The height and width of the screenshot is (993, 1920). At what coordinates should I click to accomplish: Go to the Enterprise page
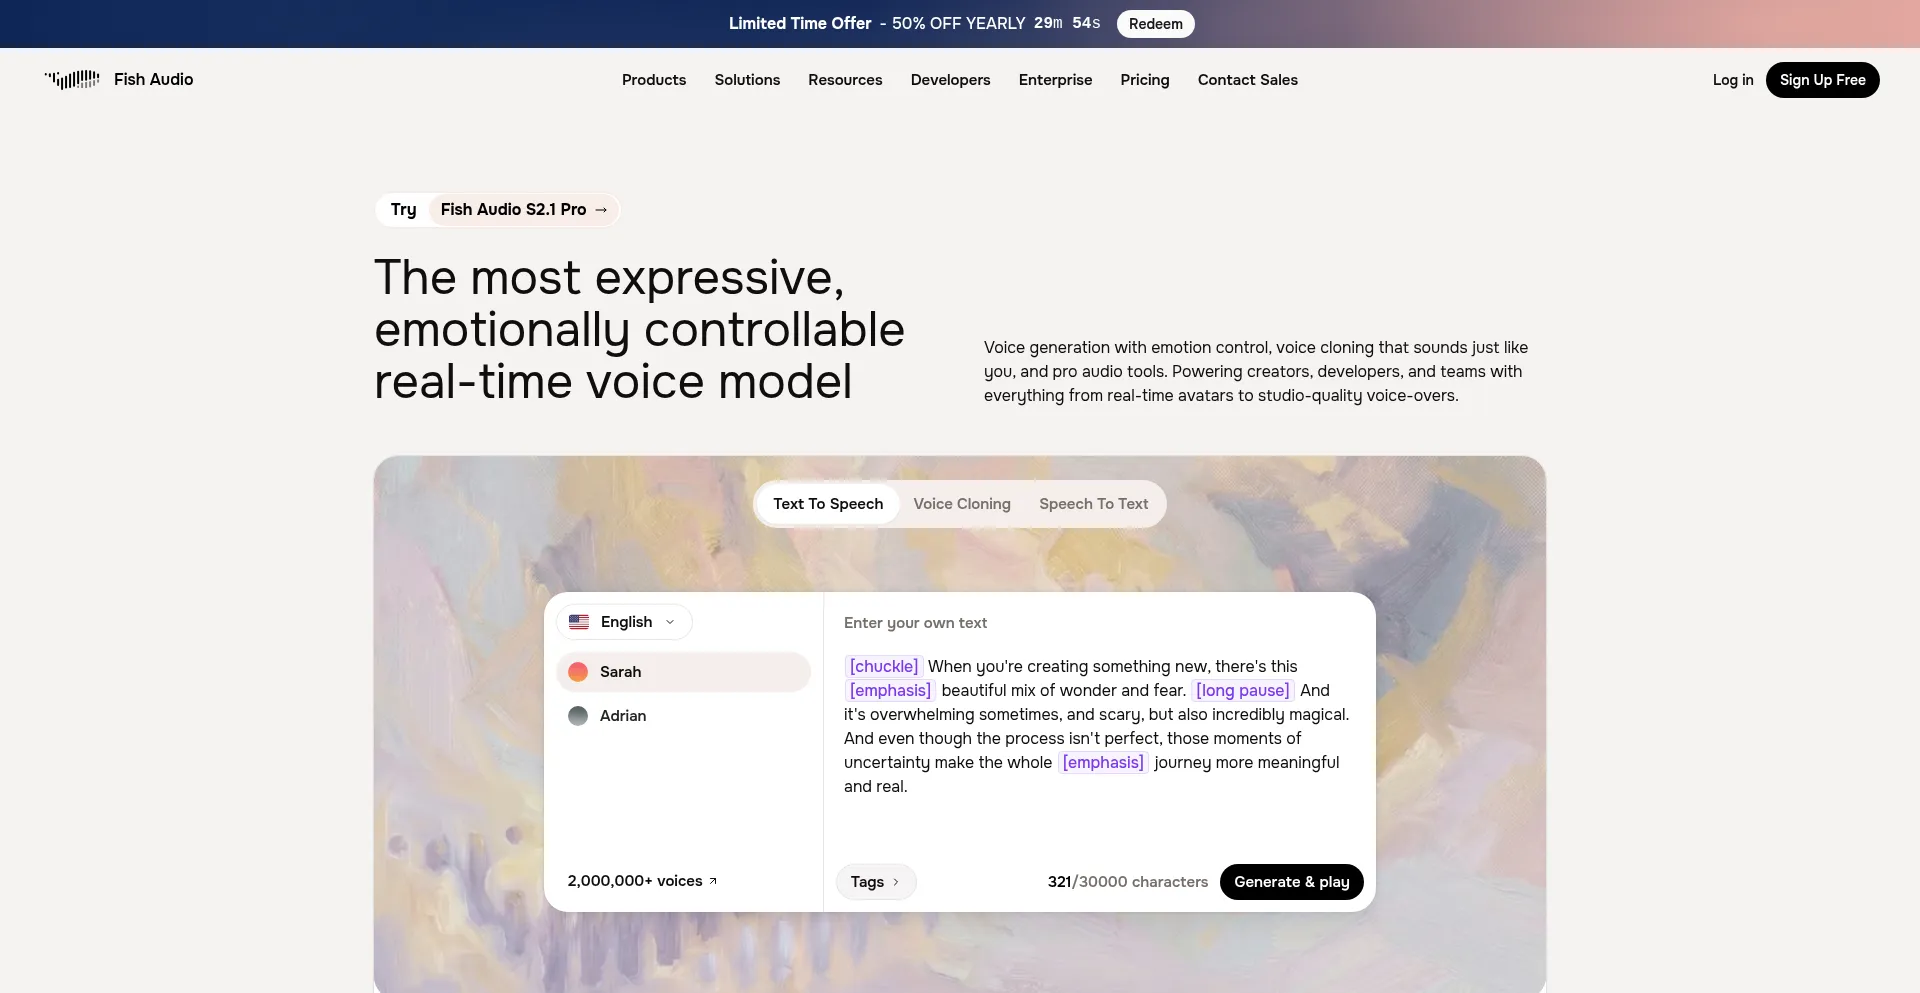[1055, 80]
